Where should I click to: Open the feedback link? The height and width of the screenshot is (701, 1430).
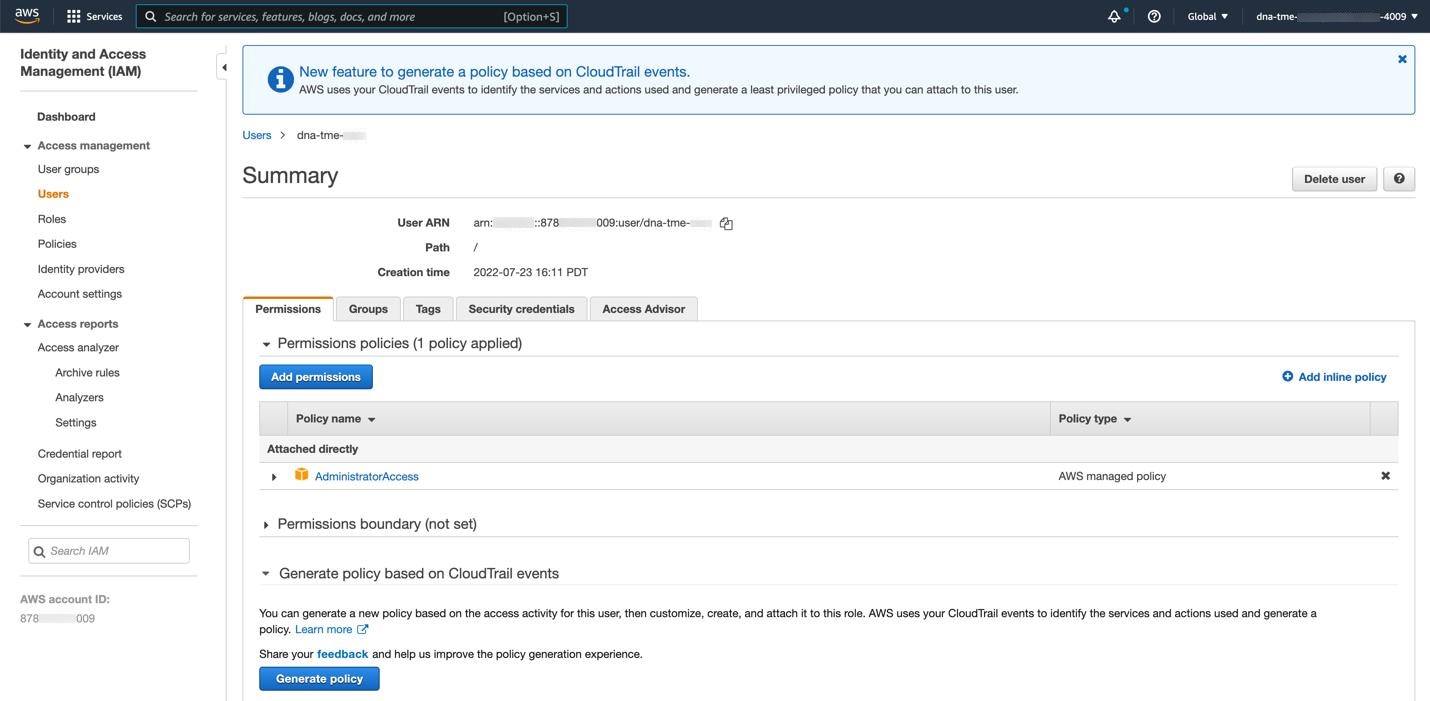[343, 654]
